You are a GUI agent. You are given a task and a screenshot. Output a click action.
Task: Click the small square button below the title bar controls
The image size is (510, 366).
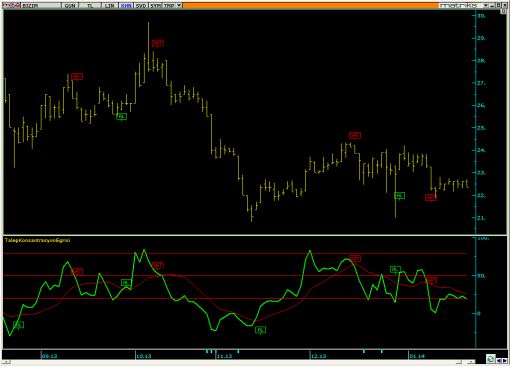pos(503,11)
